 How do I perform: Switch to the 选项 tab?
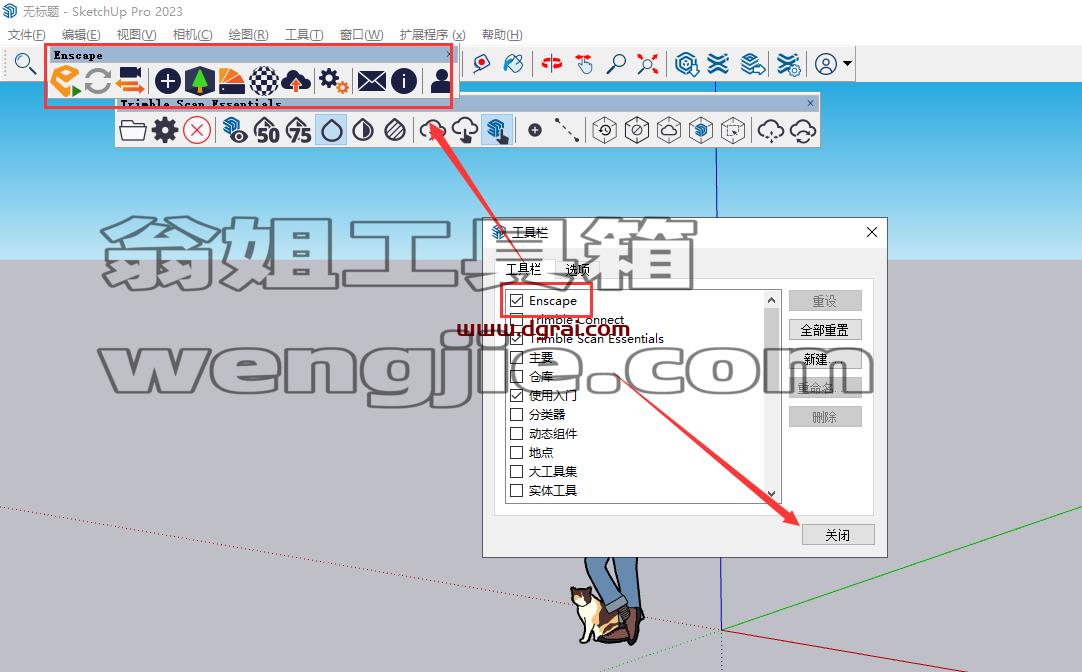pos(578,270)
